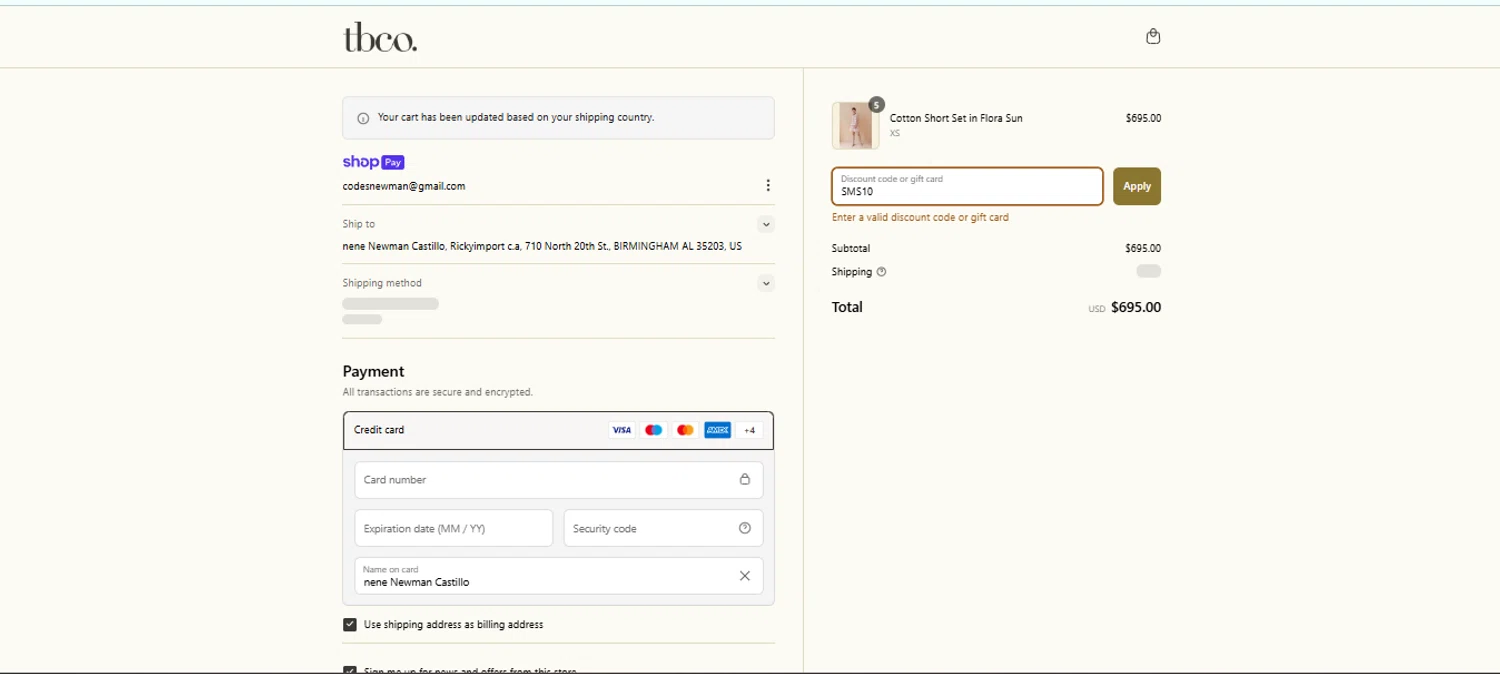Click the shipping help question mark icon

[x=881, y=272]
